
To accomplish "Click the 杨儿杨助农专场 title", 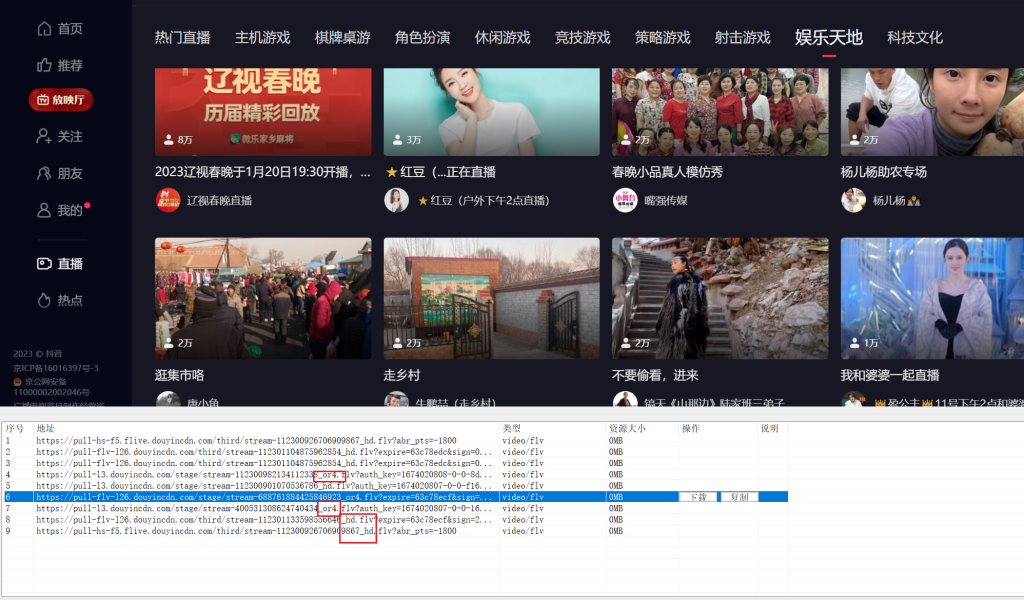I will 884,172.
